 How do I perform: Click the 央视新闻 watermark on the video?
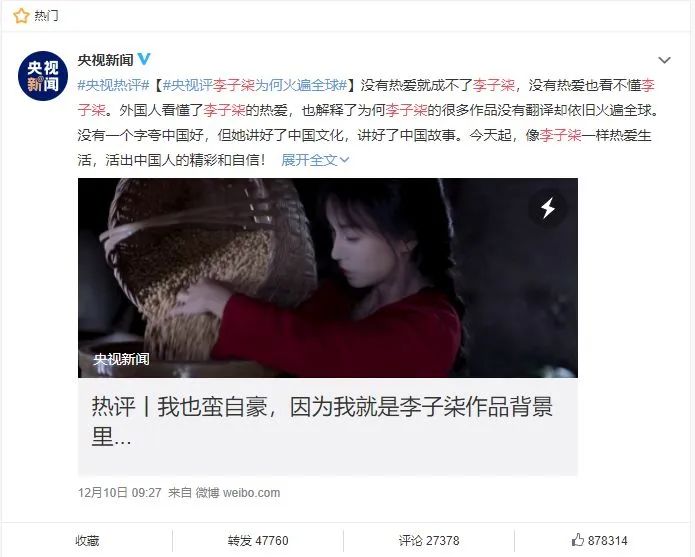coord(121,359)
